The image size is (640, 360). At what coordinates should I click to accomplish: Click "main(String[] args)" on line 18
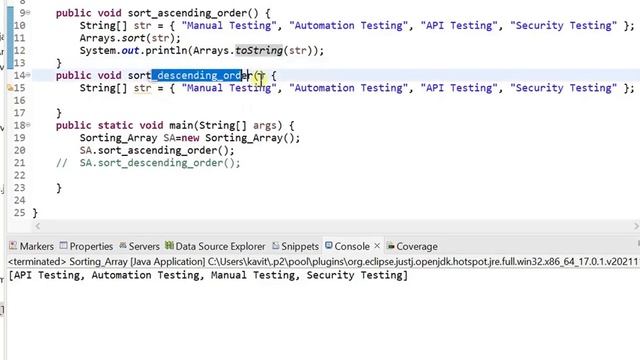(x=226, y=125)
